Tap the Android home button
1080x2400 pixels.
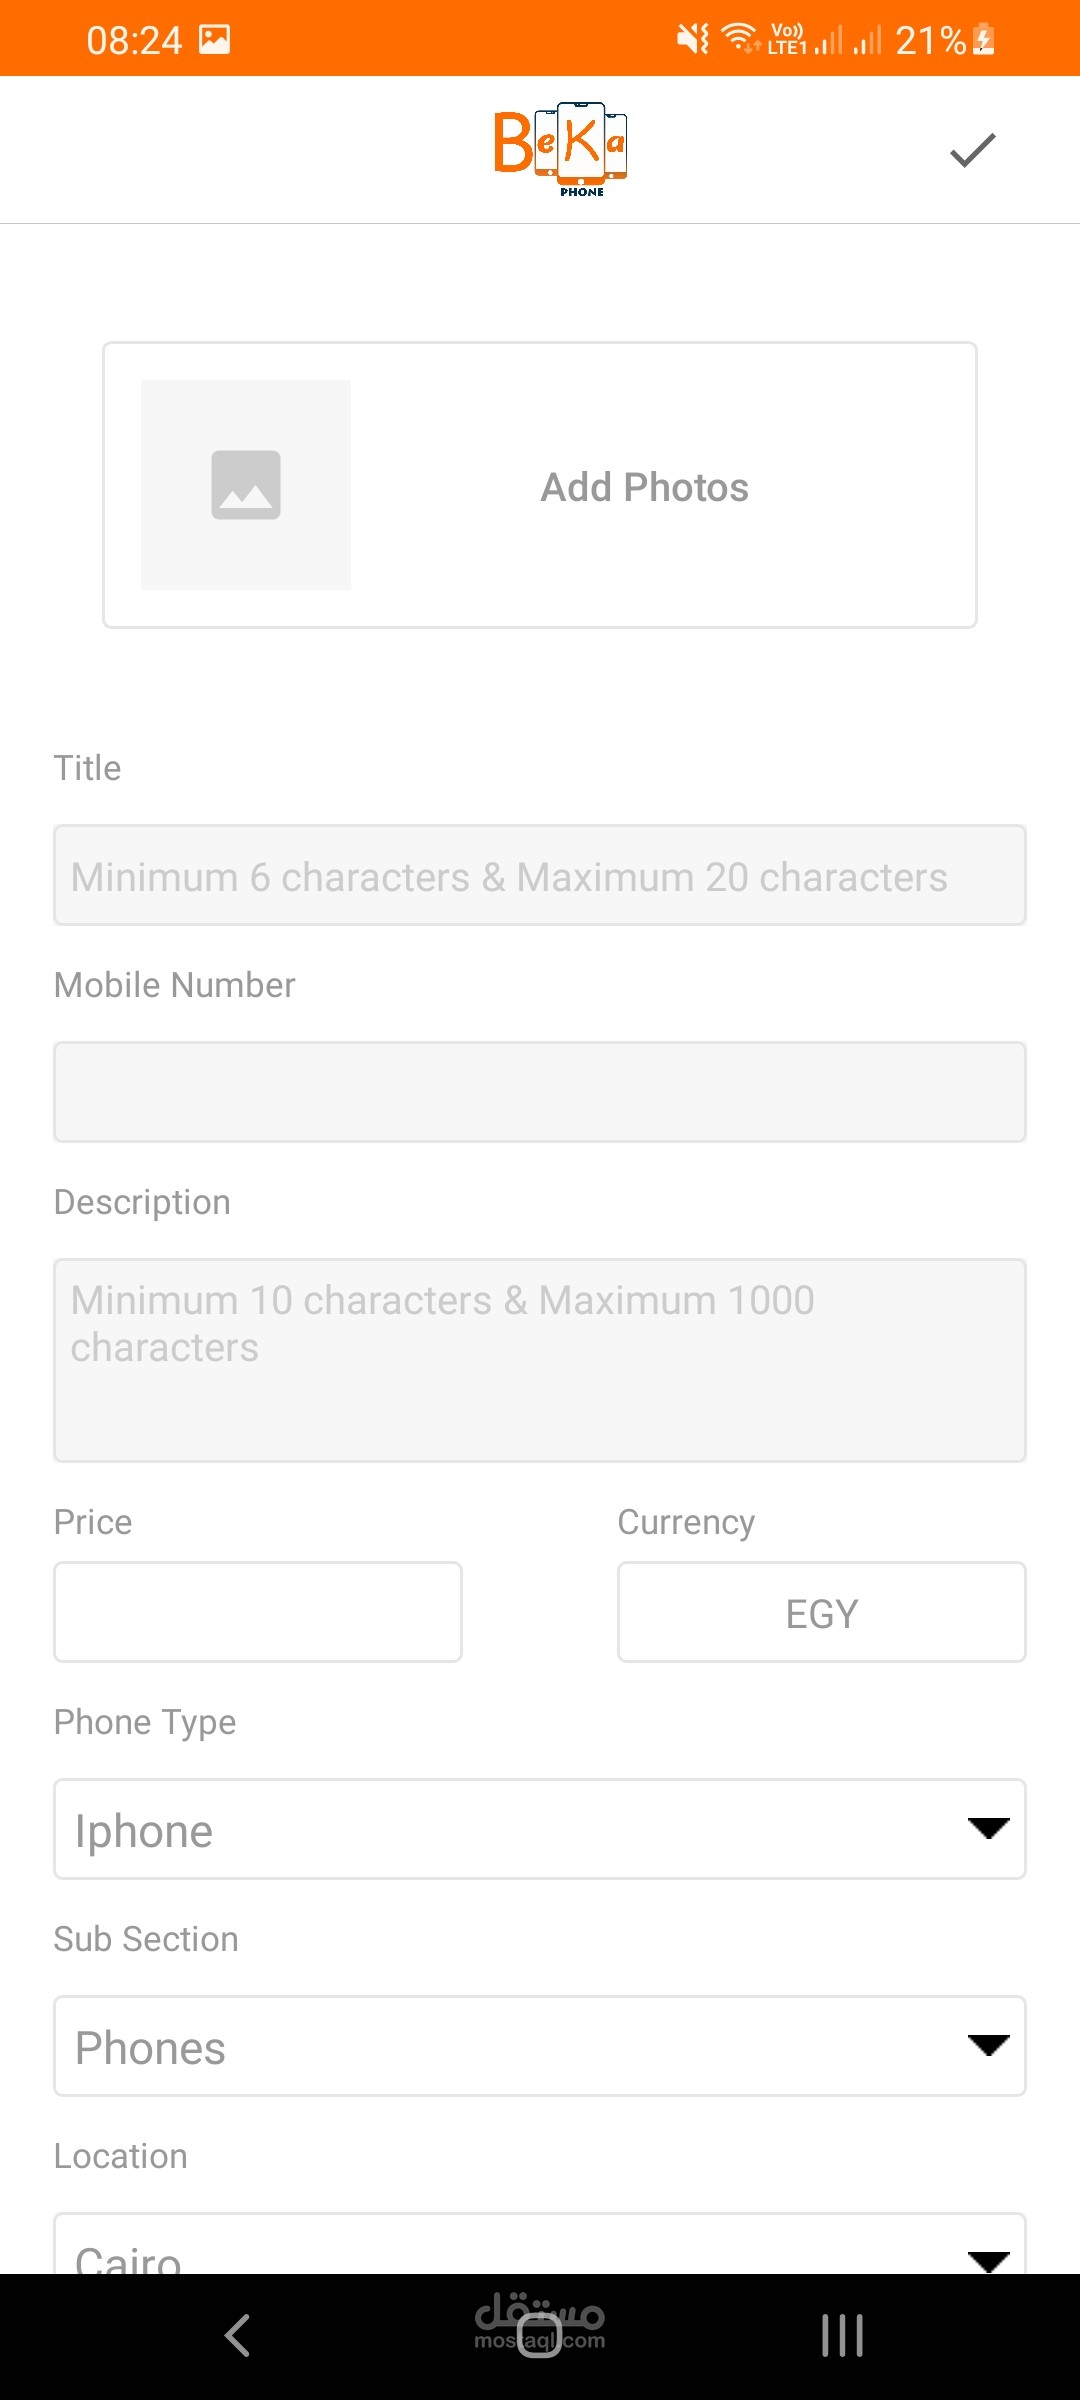540,2336
